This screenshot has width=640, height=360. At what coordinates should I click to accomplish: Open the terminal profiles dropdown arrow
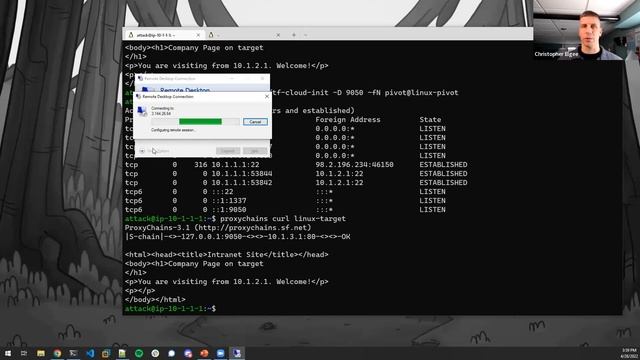(x=306, y=35)
